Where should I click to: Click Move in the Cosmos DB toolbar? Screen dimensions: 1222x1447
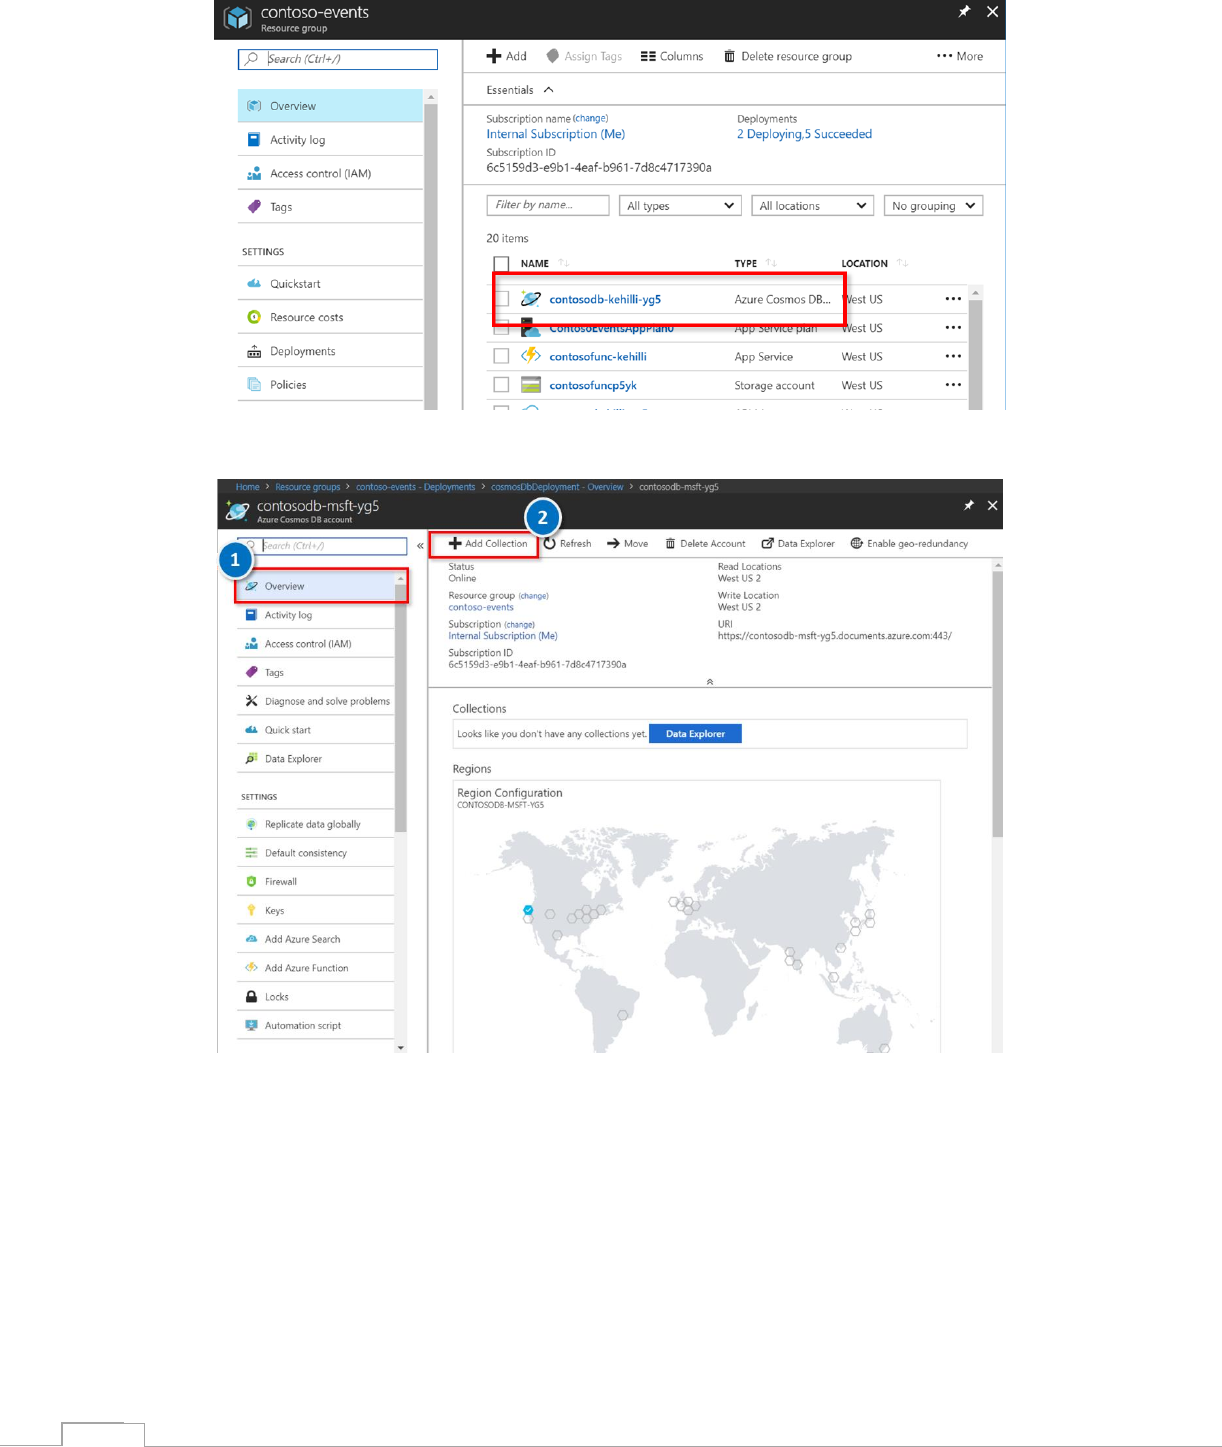(x=627, y=544)
